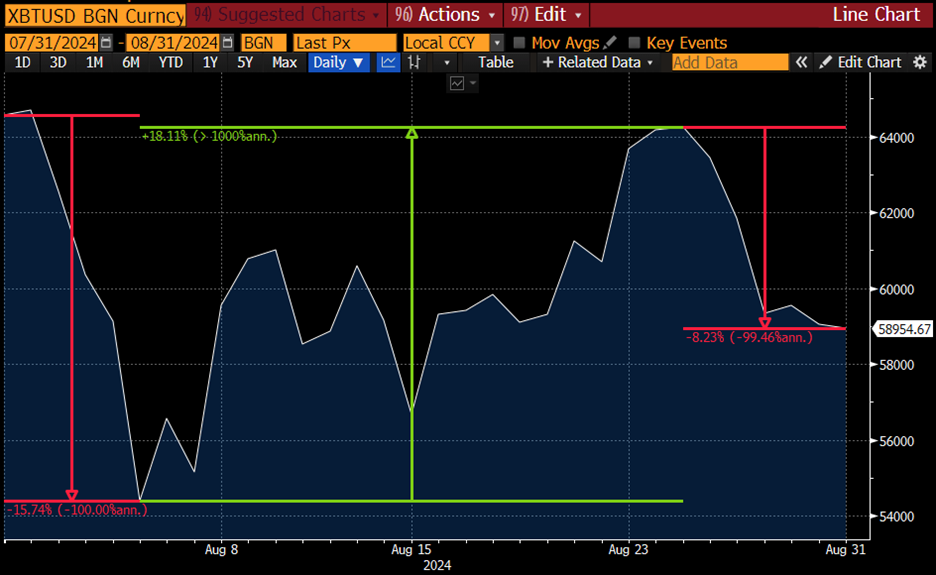Click 62000 y-axis label
The width and height of the screenshot is (936, 575).
tap(897, 213)
